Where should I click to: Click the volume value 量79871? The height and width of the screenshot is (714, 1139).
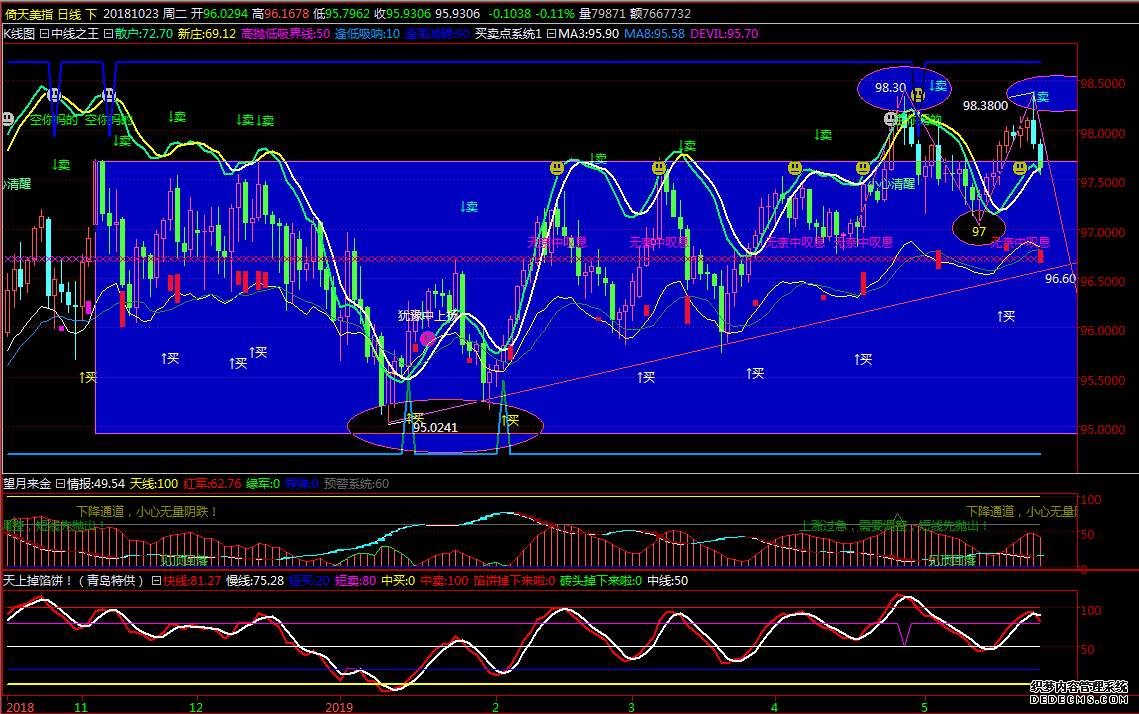coord(602,14)
